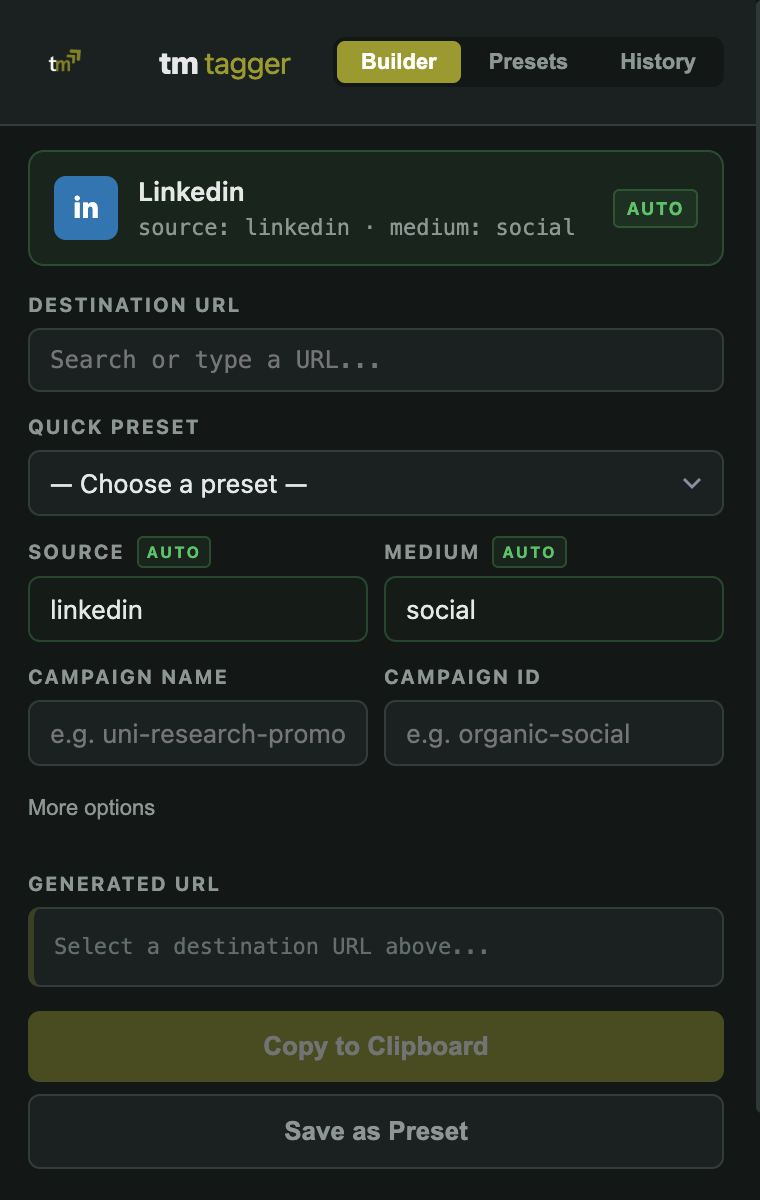Screen dimensions: 760x1200
Task: Click the Source field containing linkedin
Action: click(x=198, y=609)
